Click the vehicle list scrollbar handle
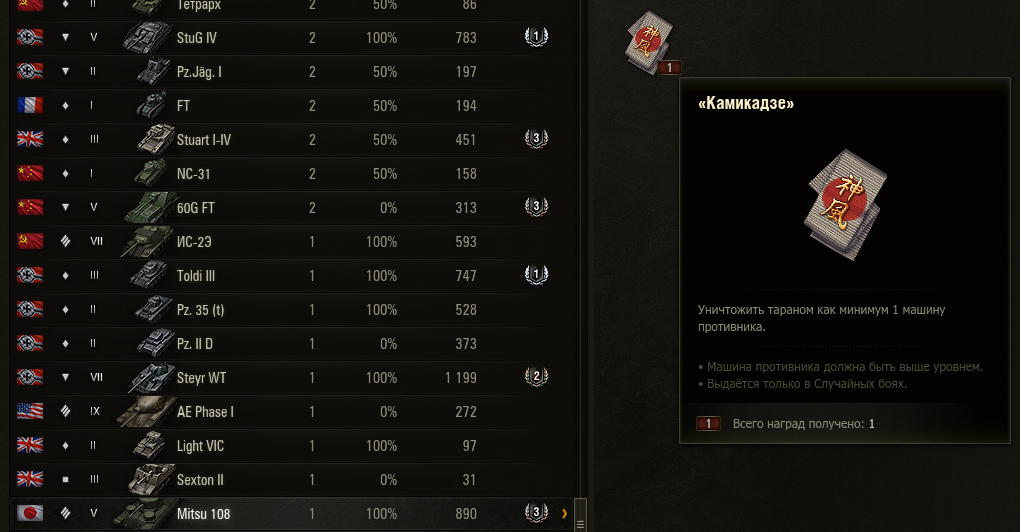 click(x=580, y=515)
